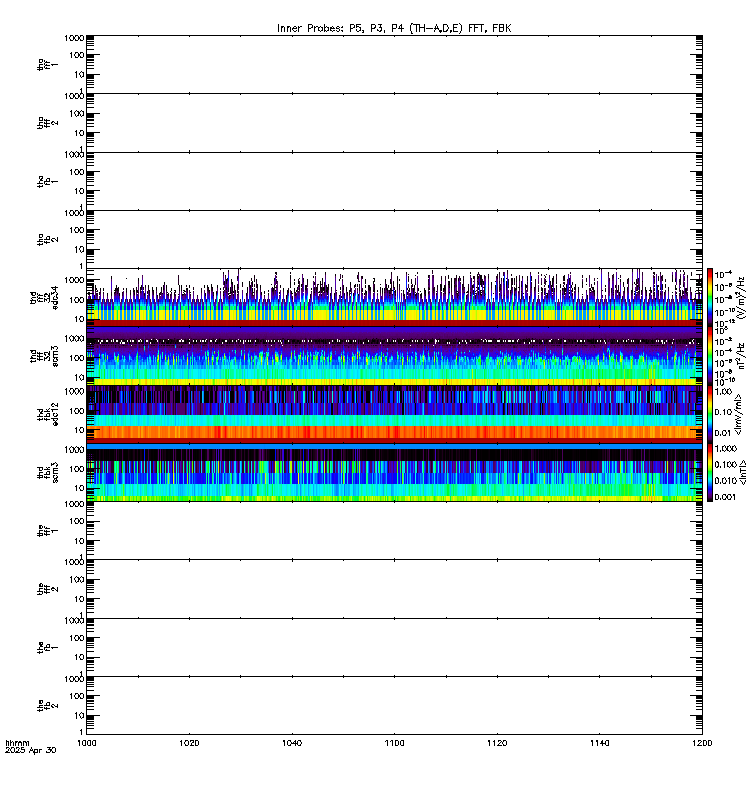
Task: Click the '2025 Apr 30' date label
Action: point(31,750)
